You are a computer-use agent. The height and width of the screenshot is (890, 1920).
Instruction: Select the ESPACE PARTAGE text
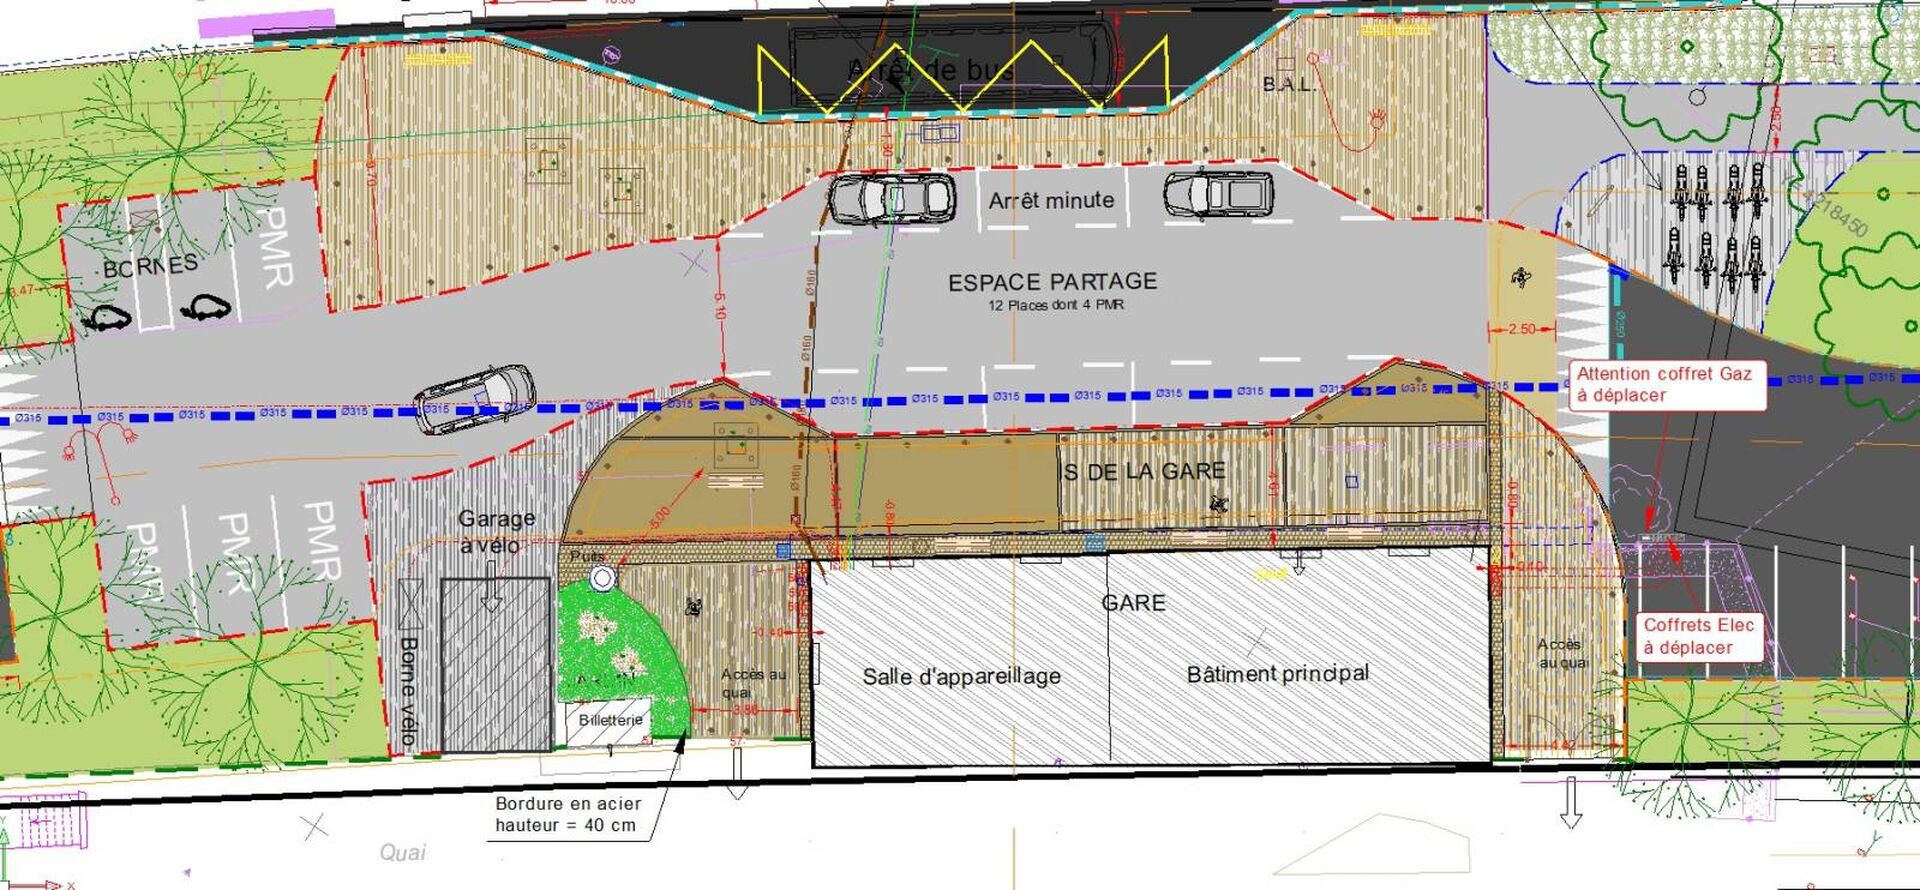tap(1052, 282)
